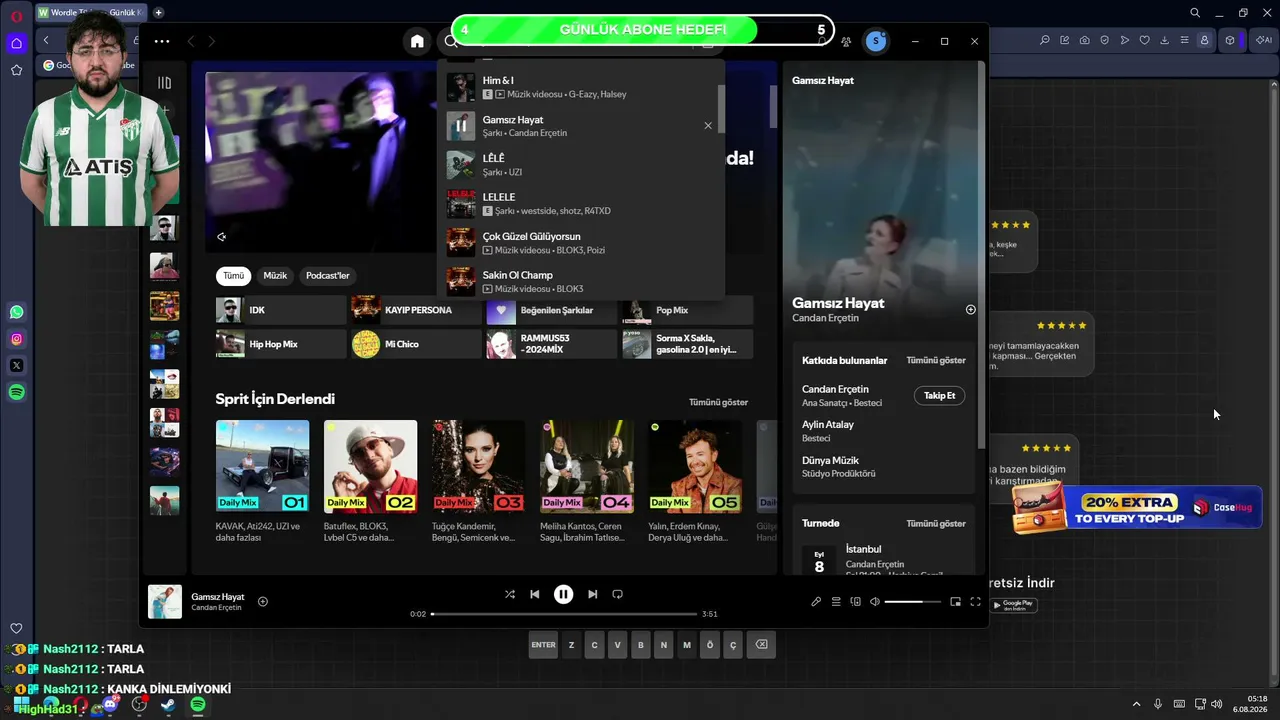
Task: Open the Pop Mix tile
Action: coord(686,310)
